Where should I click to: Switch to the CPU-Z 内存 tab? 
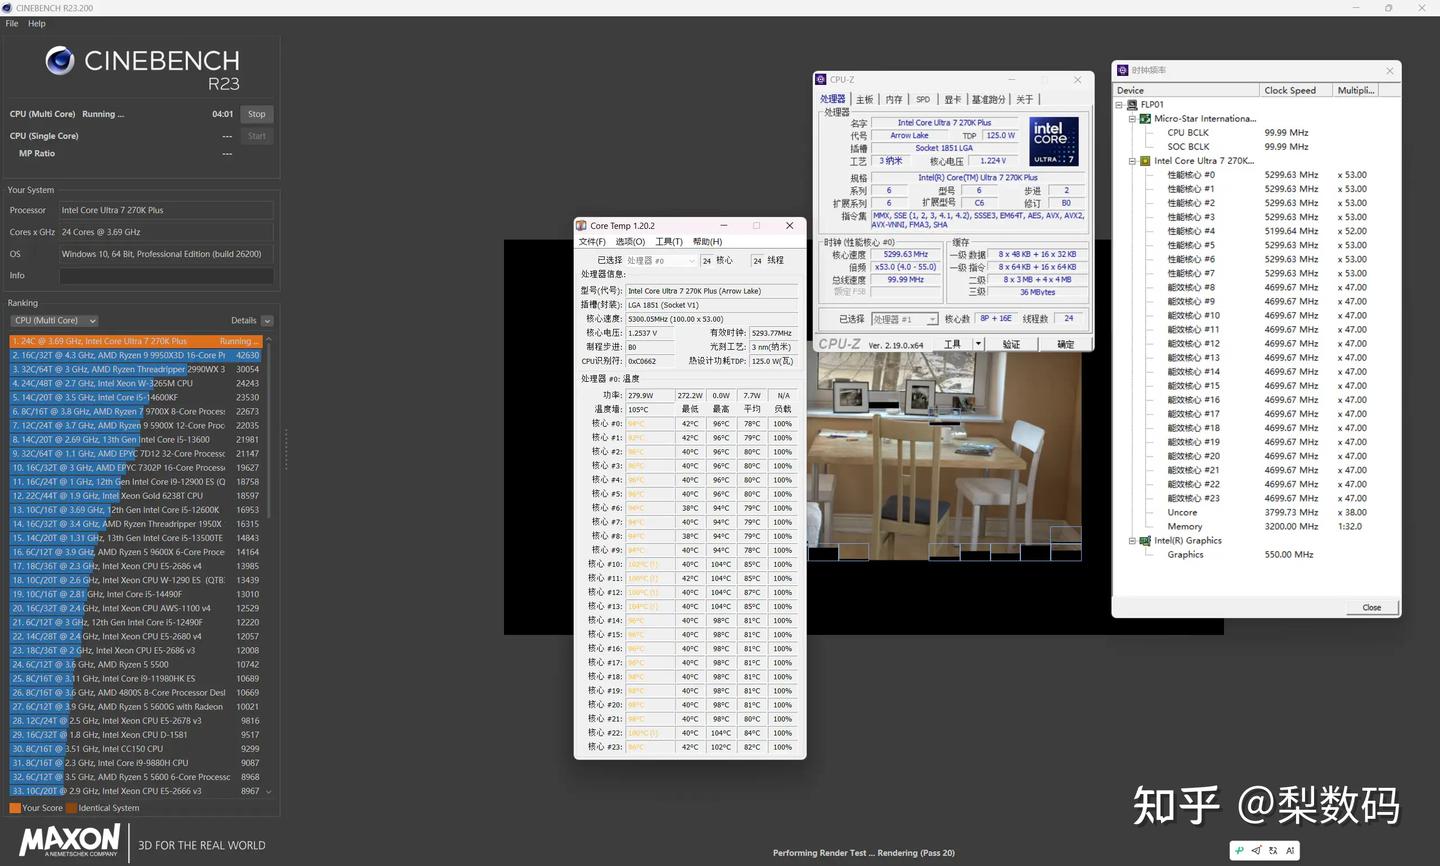tap(894, 100)
